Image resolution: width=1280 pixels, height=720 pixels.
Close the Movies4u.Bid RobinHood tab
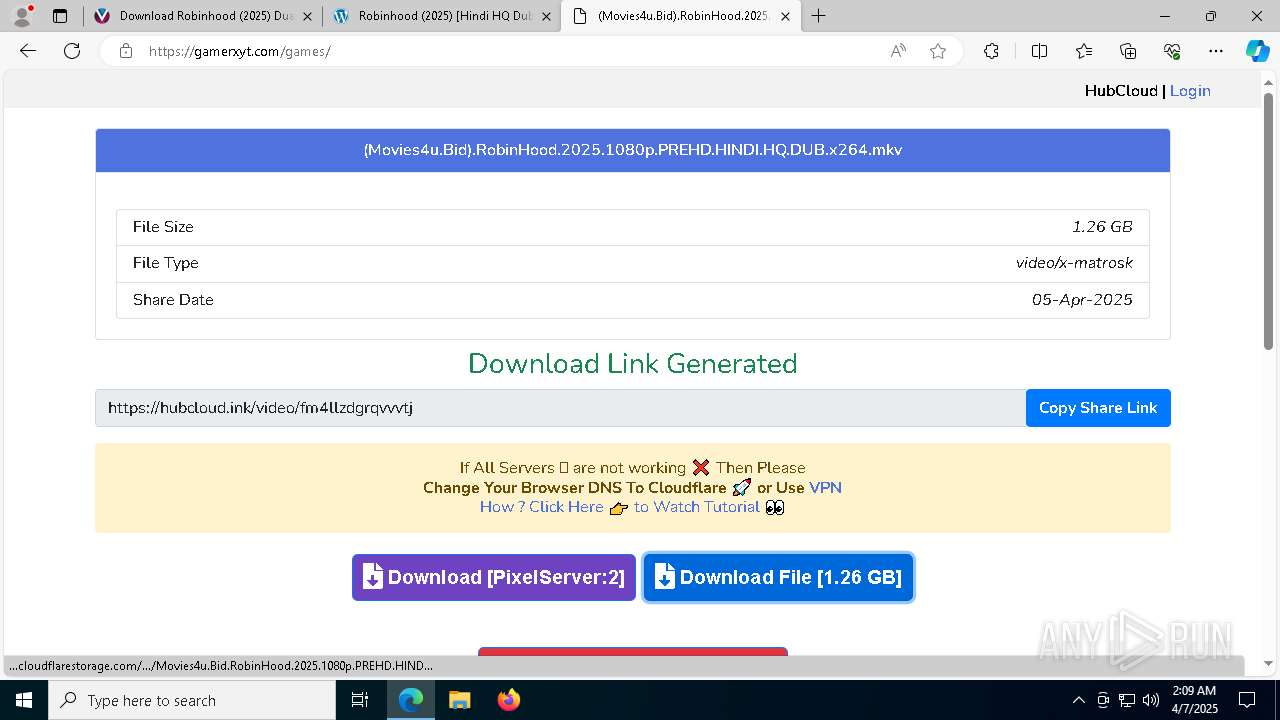(785, 16)
